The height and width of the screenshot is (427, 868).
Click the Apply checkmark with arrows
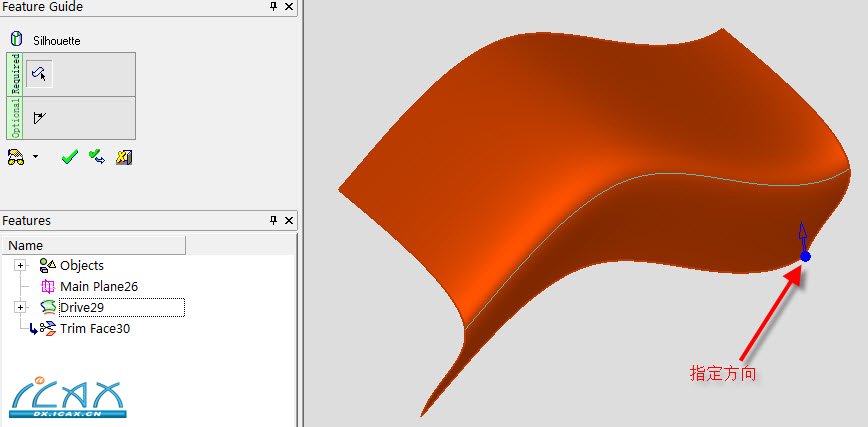click(97, 157)
